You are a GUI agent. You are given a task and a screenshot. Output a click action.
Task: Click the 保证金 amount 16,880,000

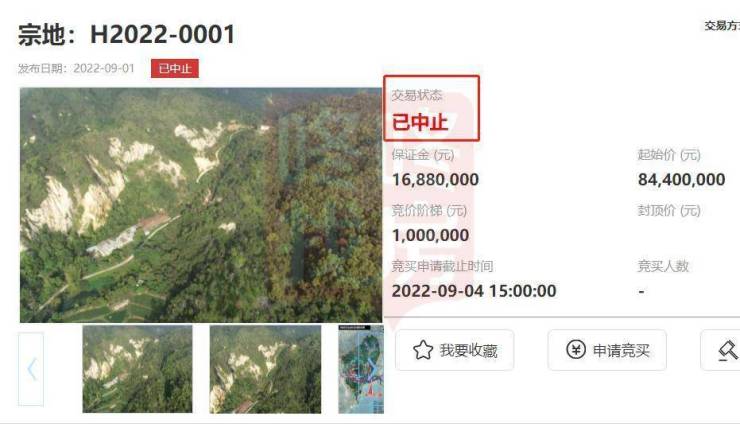435,179
